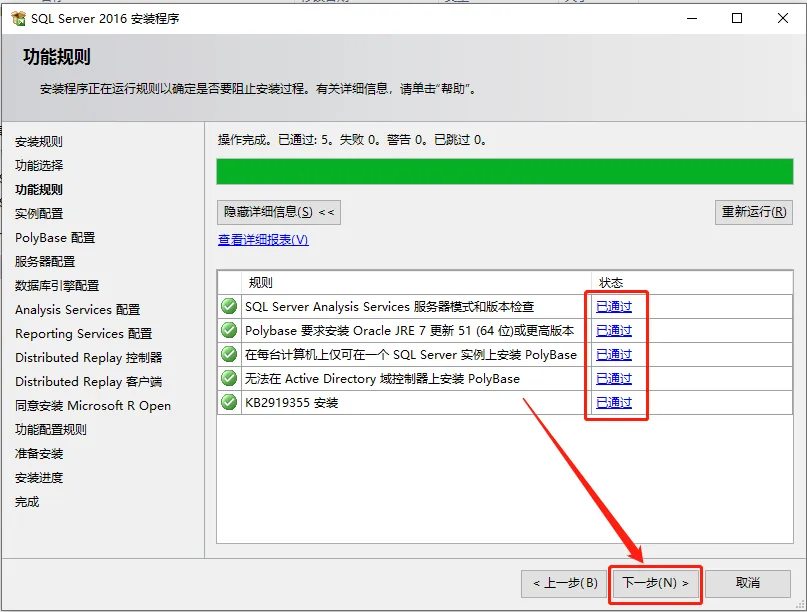Click green check icon for Active Directory rule
This screenshot has width=807, height=612.
(x=229, y=378)
